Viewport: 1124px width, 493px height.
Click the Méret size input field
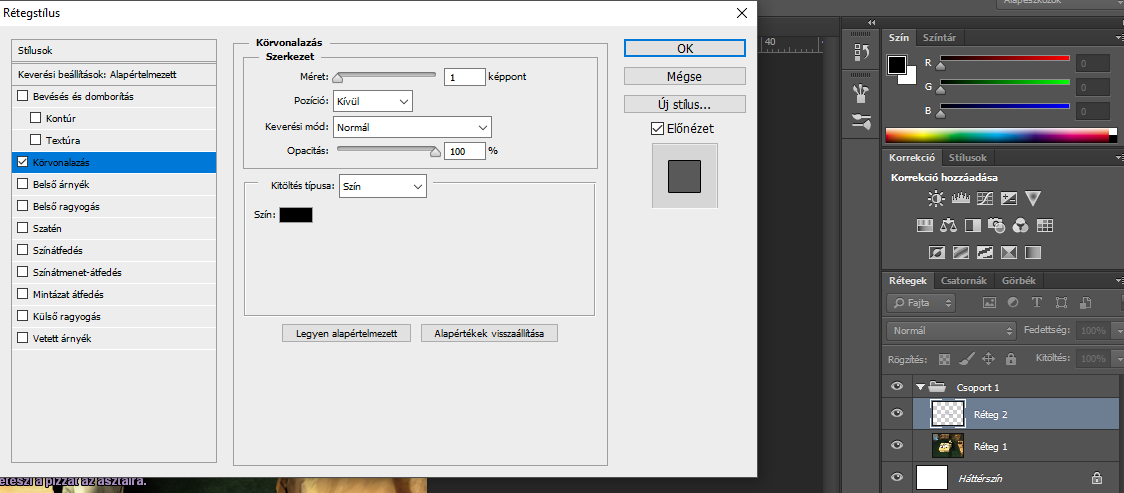[x=464, y=76]
